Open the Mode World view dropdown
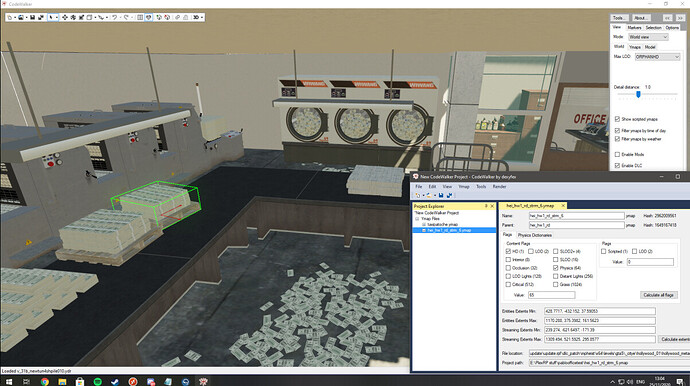Viewport: 690px width, 386px height. (648, 37)
